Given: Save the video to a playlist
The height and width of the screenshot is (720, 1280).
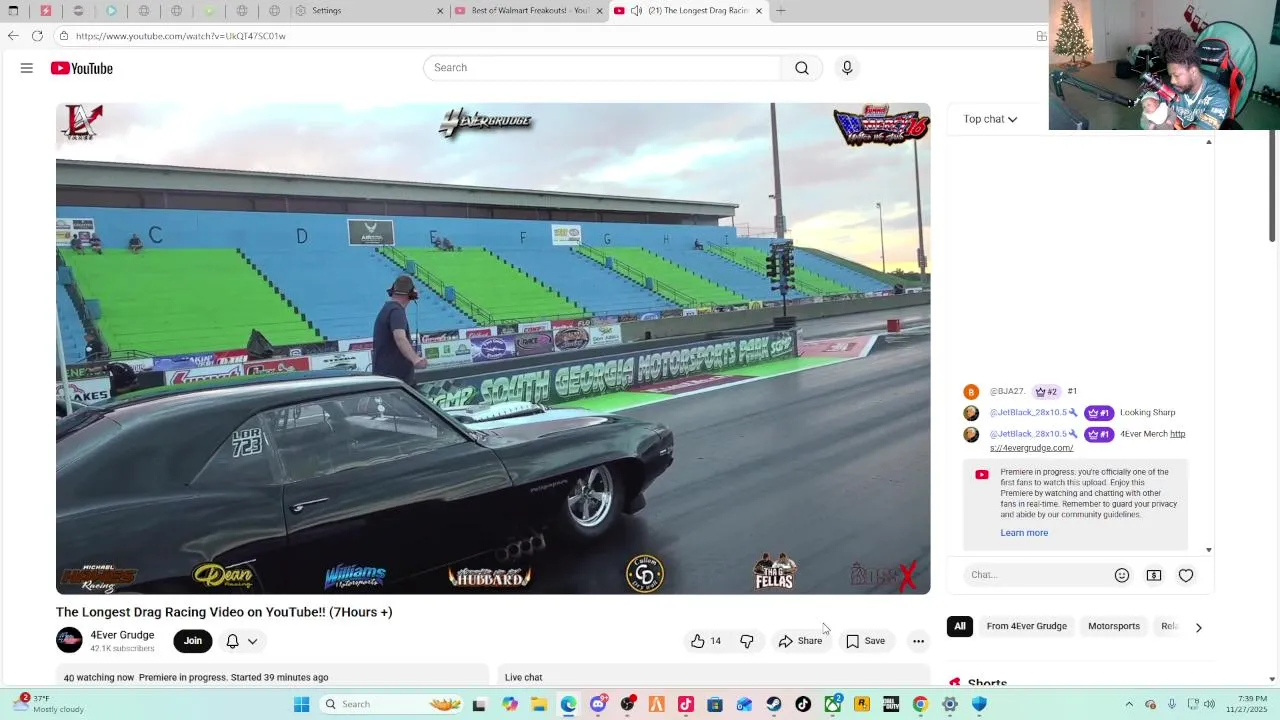Looking at the screenshot, I should pos(865,641).
